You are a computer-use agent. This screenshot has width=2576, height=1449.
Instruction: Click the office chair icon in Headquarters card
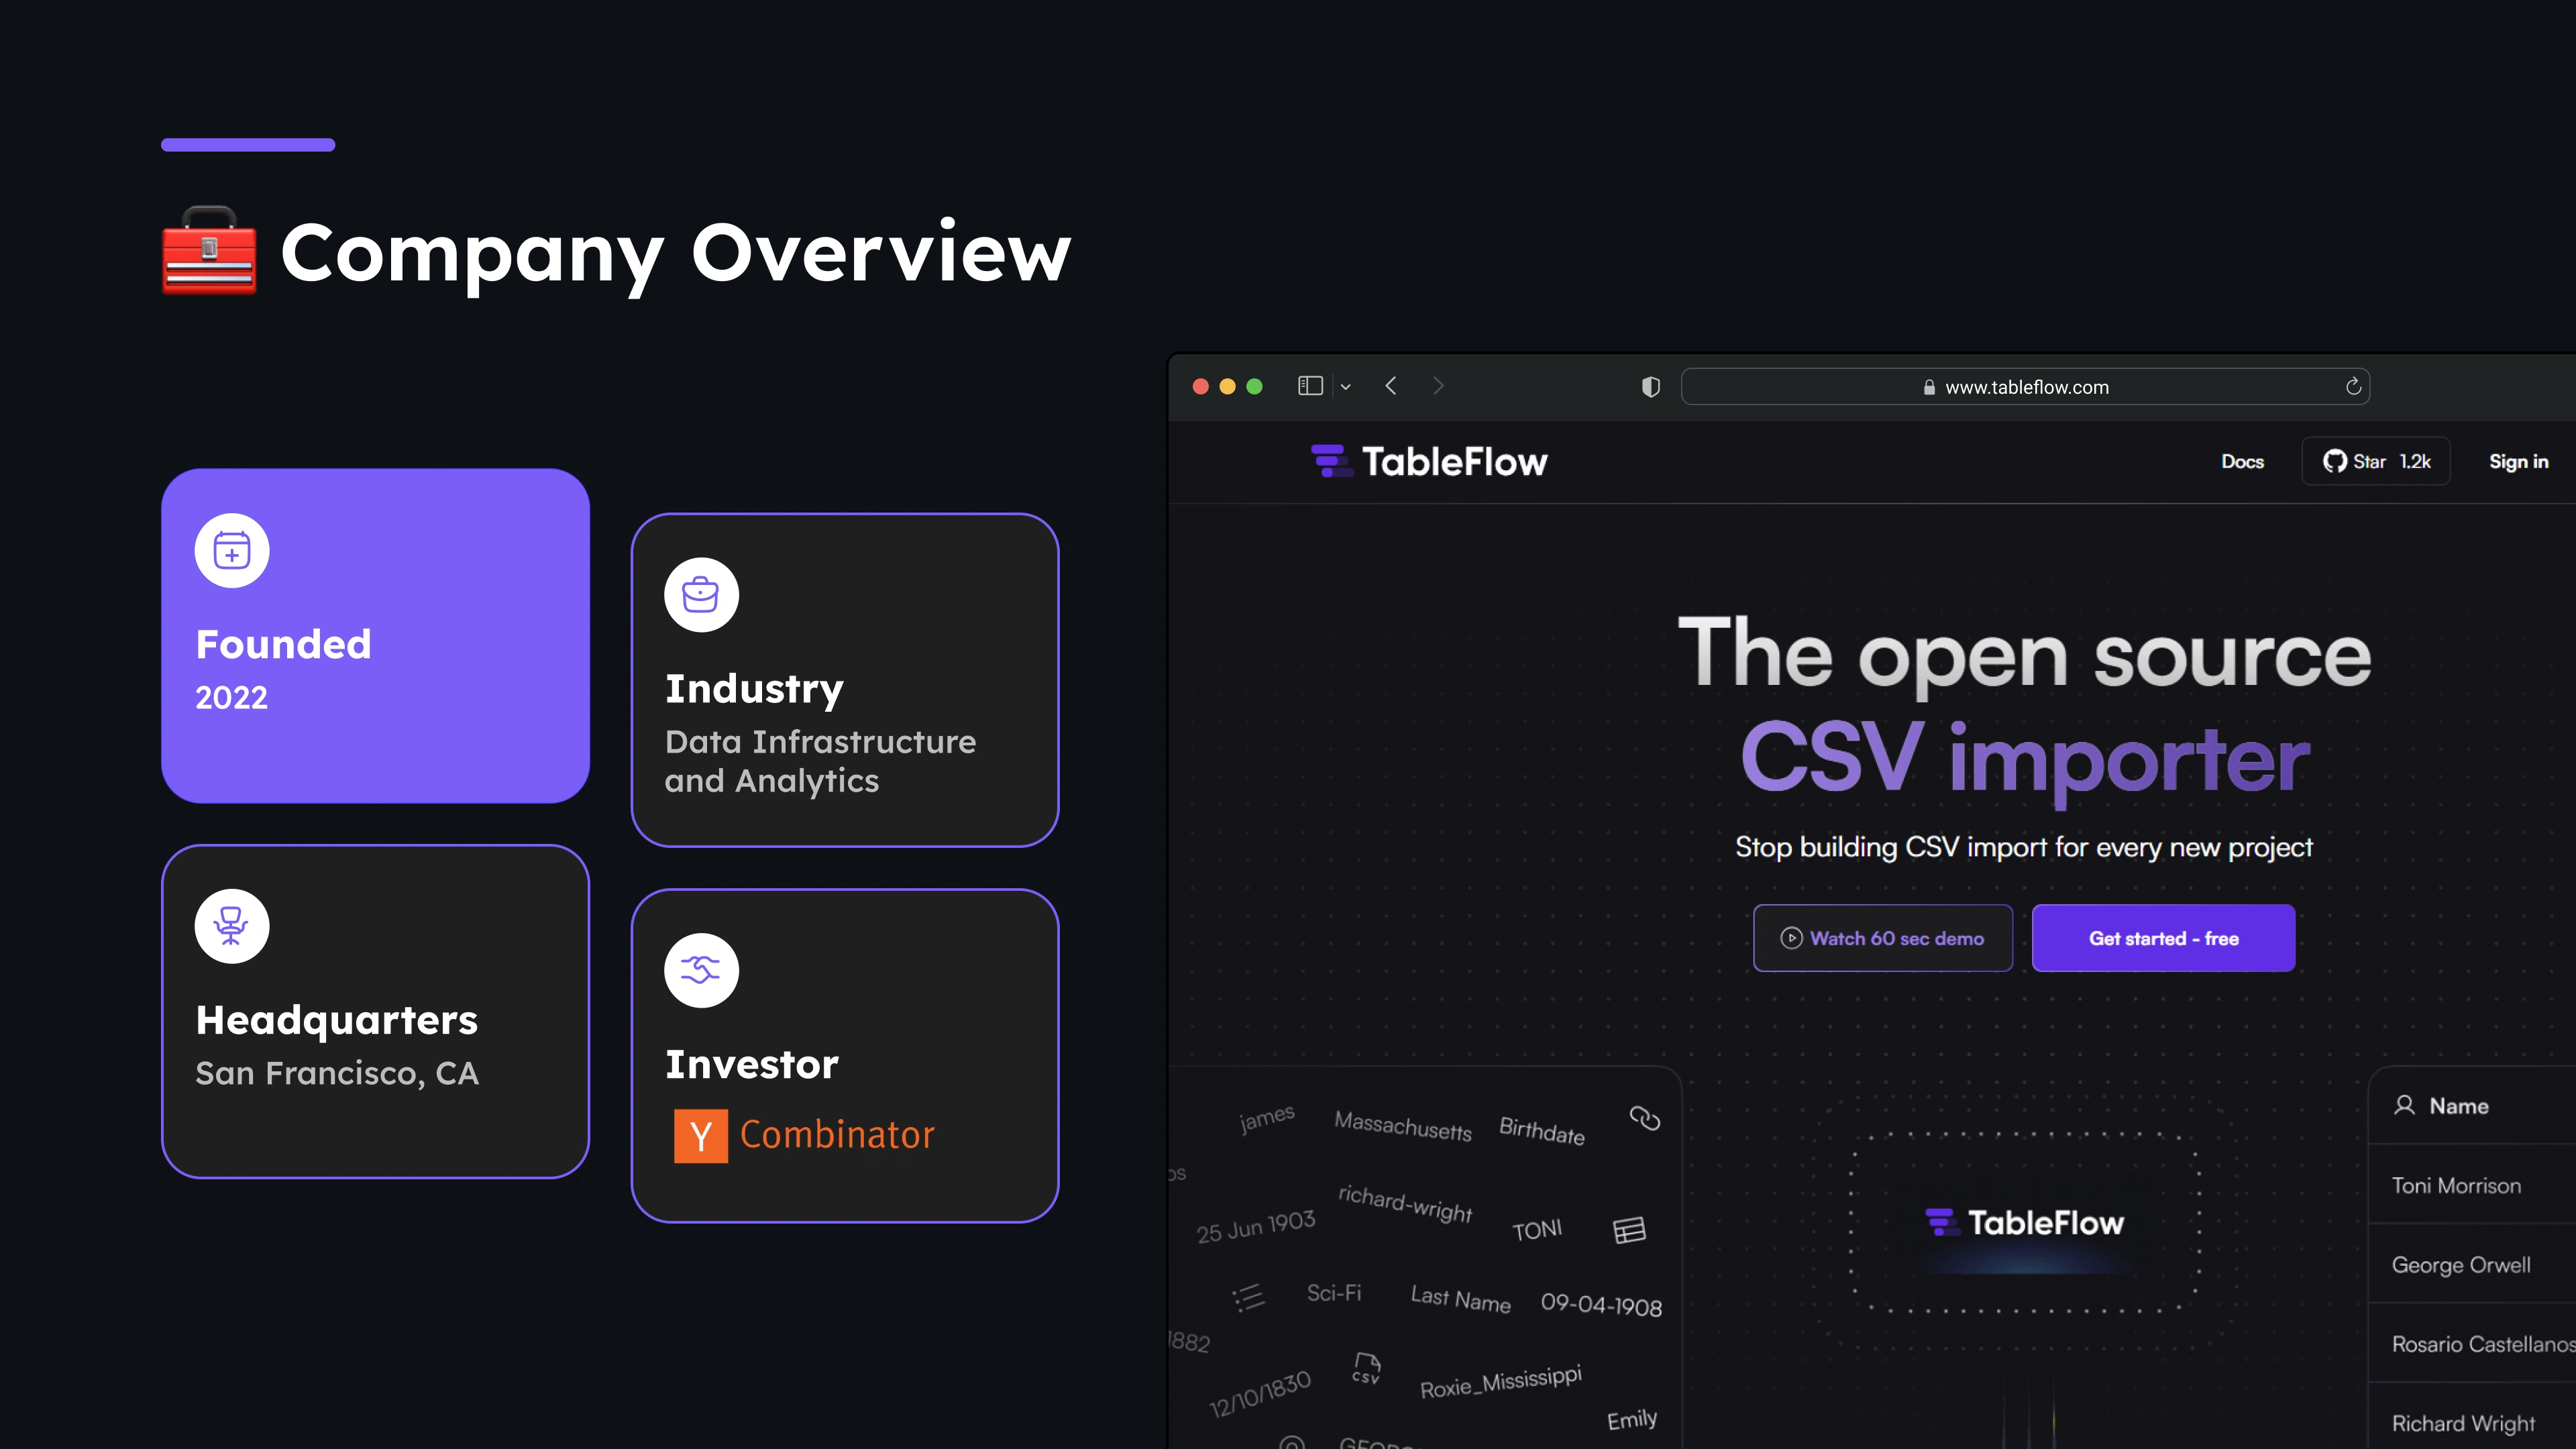[232, 926]
